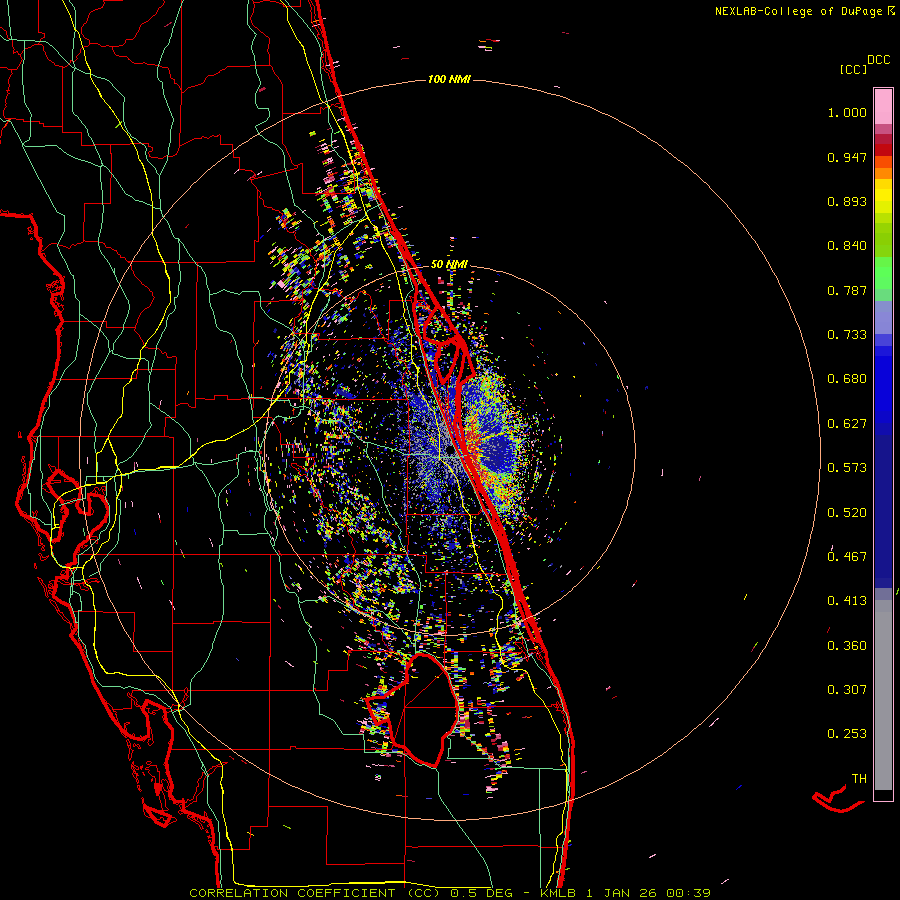
Task: Click the 0.573 scale value
Action: pos(847,468)
